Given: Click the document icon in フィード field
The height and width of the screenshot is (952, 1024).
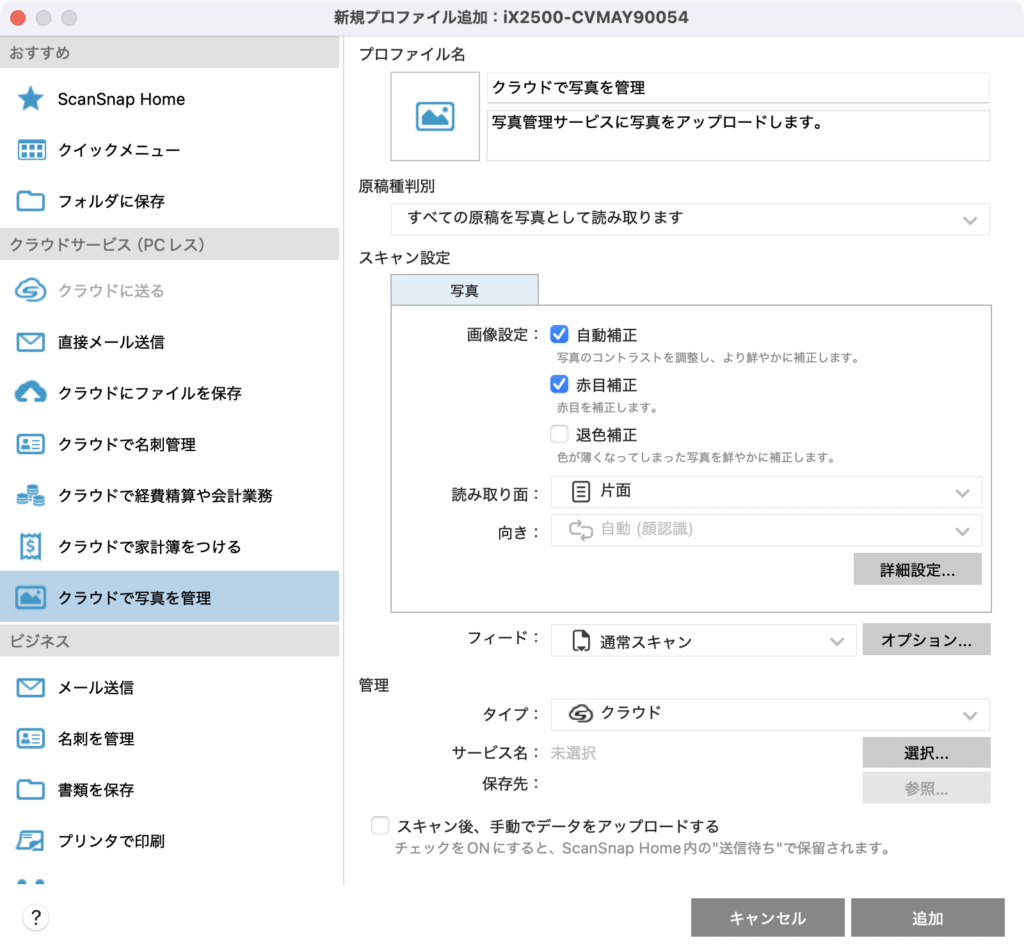Looking at the screenshot, I should [x=581, y=641].
